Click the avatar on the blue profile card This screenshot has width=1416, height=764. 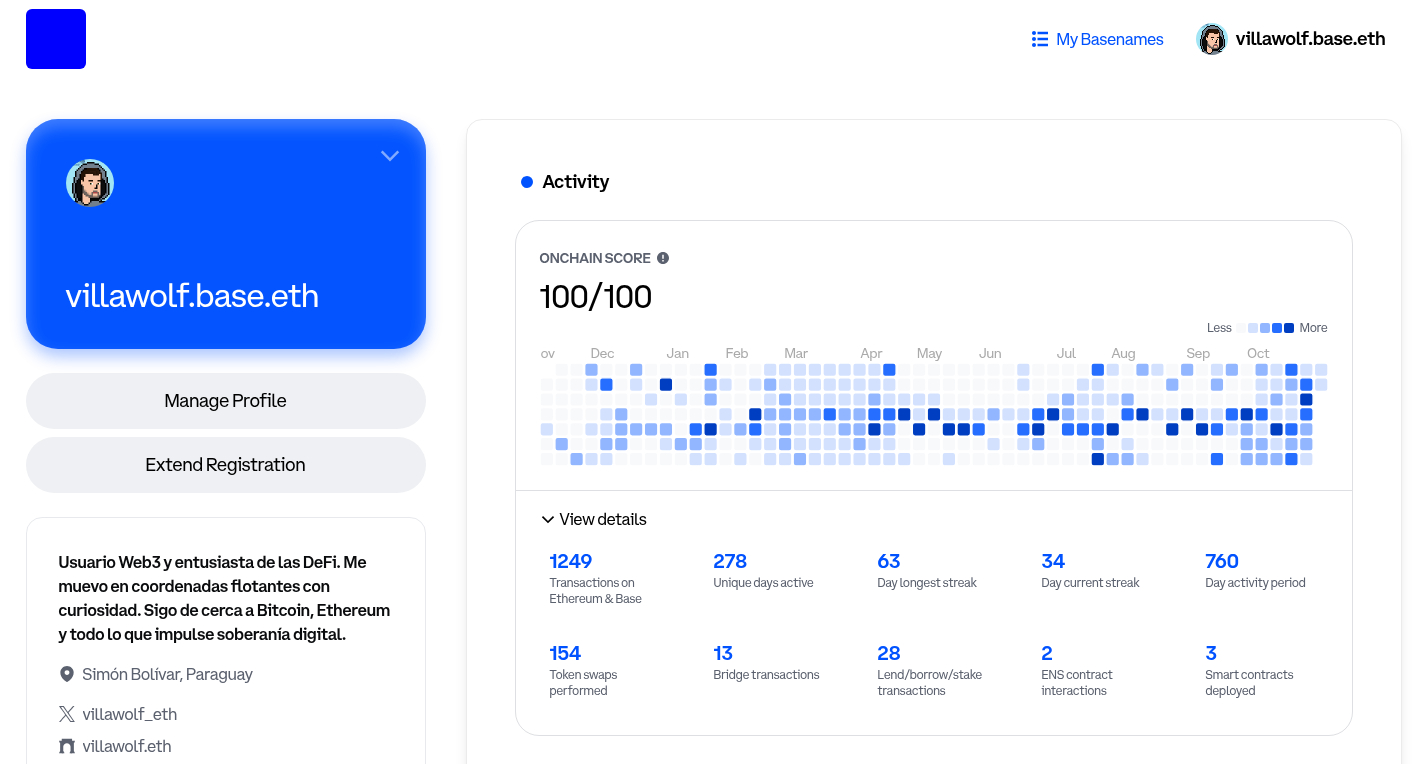pyautogui.click(x=90, y=183)
